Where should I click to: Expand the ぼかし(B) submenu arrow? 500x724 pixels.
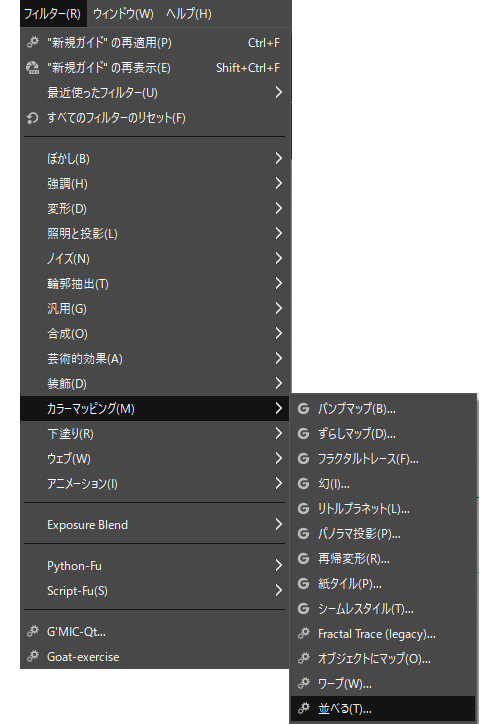tap(278, 158)
